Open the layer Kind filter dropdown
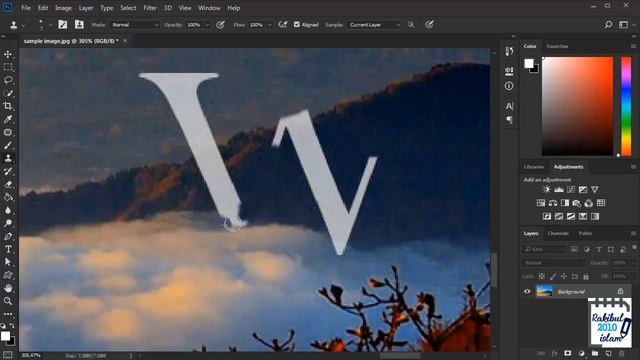The height and width of the screenshot is (360, 640). (x=544, y=249)
